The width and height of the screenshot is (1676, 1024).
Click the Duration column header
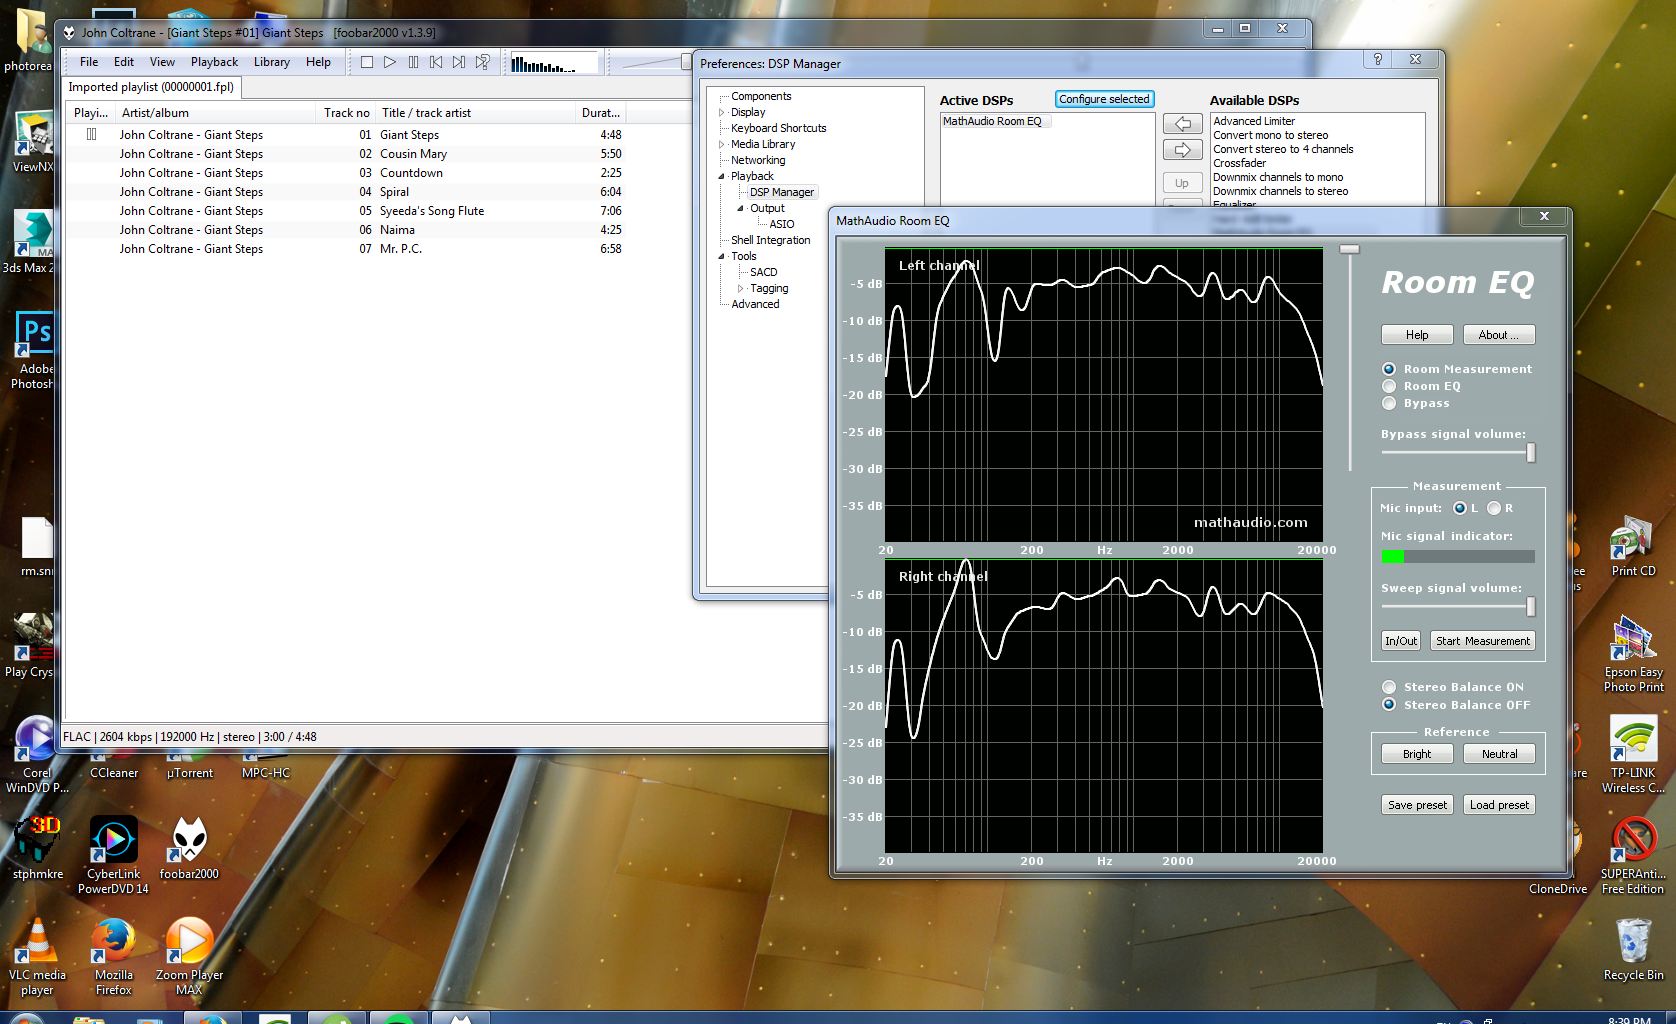[602, 113]
